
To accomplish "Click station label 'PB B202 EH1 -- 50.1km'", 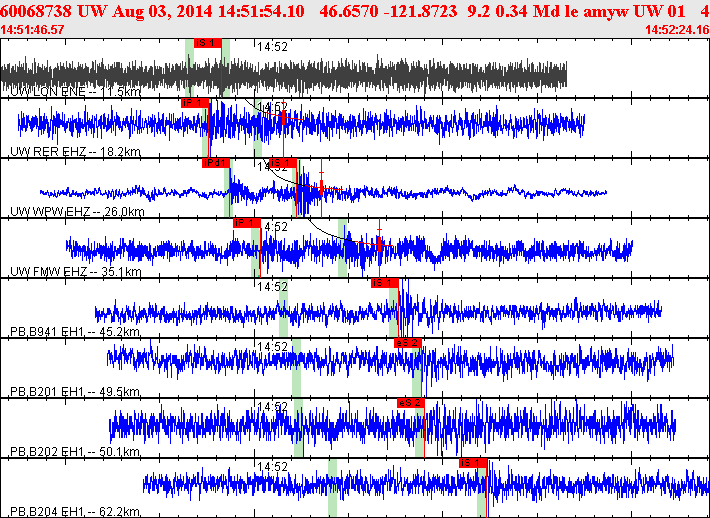I will 75,452.
